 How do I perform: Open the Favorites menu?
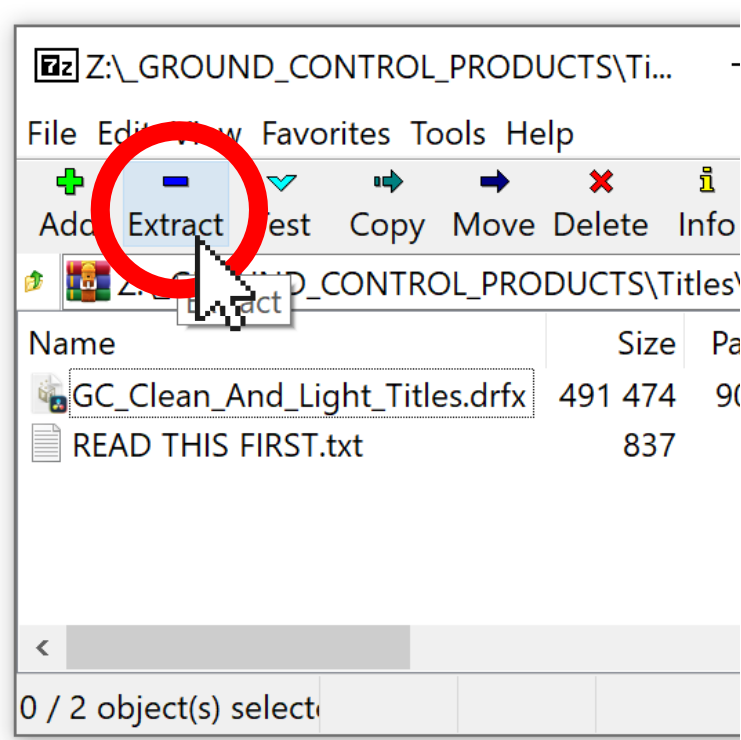coord(326,133)
